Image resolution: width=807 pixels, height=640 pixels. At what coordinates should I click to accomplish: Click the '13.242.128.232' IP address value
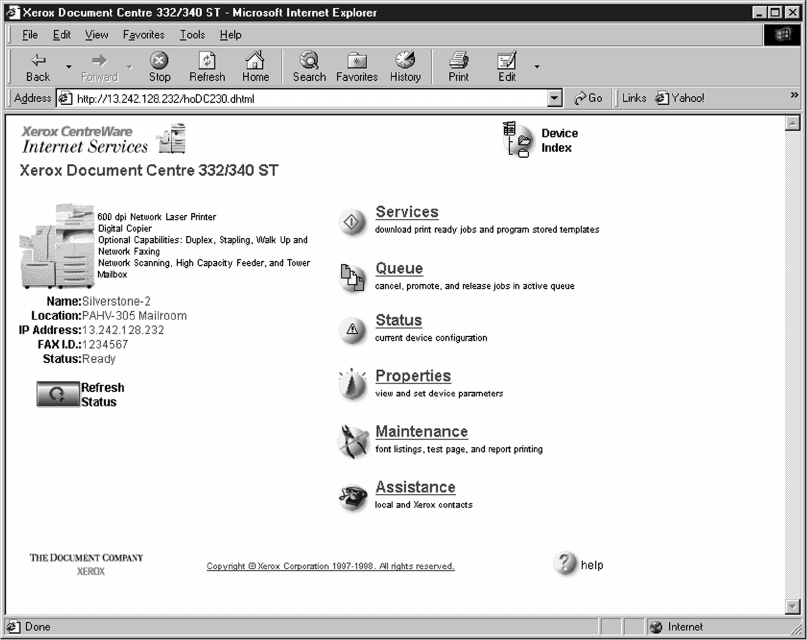[x=123, y=330]
